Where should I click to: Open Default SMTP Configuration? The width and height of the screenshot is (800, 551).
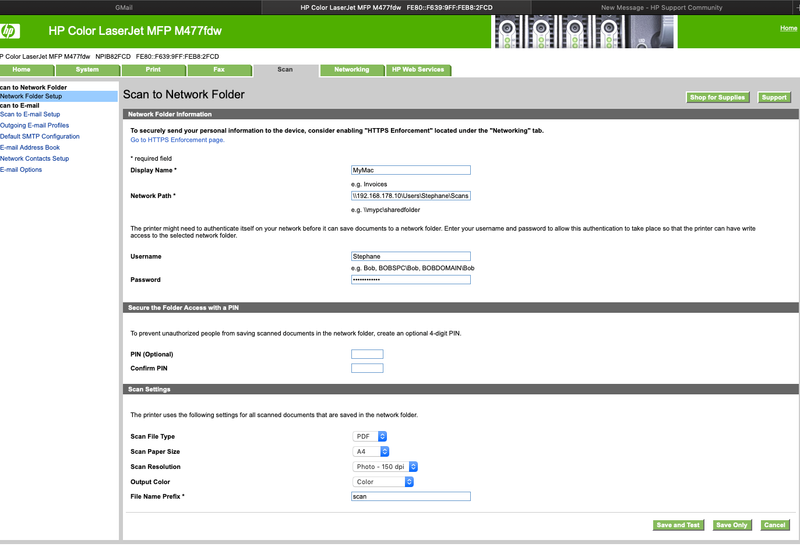tap(40, 137)
